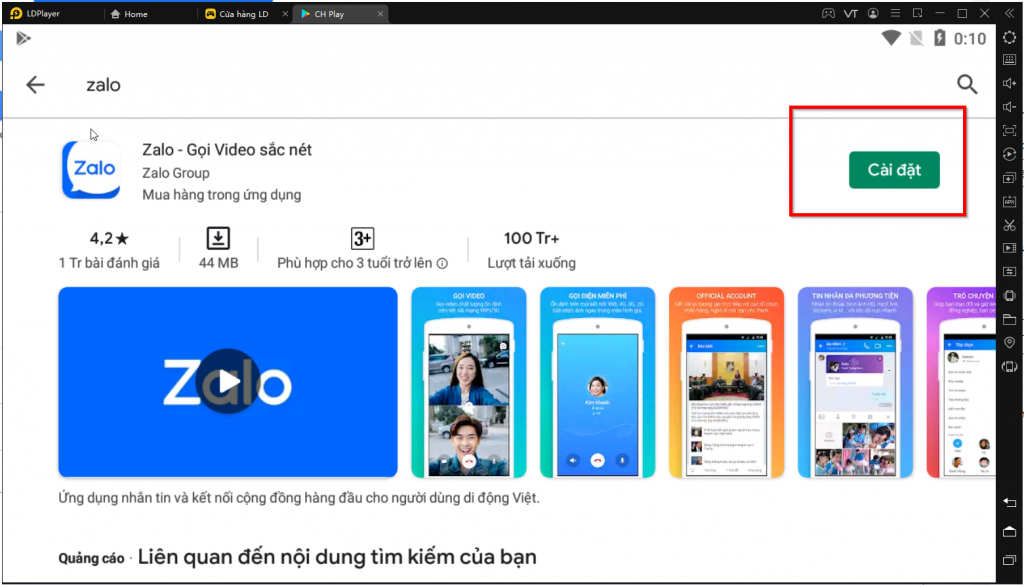Image resolution: width=1024 pixels, height=585 pixels.
Task: Click the zalo search query field
Action: click(103, 85)
